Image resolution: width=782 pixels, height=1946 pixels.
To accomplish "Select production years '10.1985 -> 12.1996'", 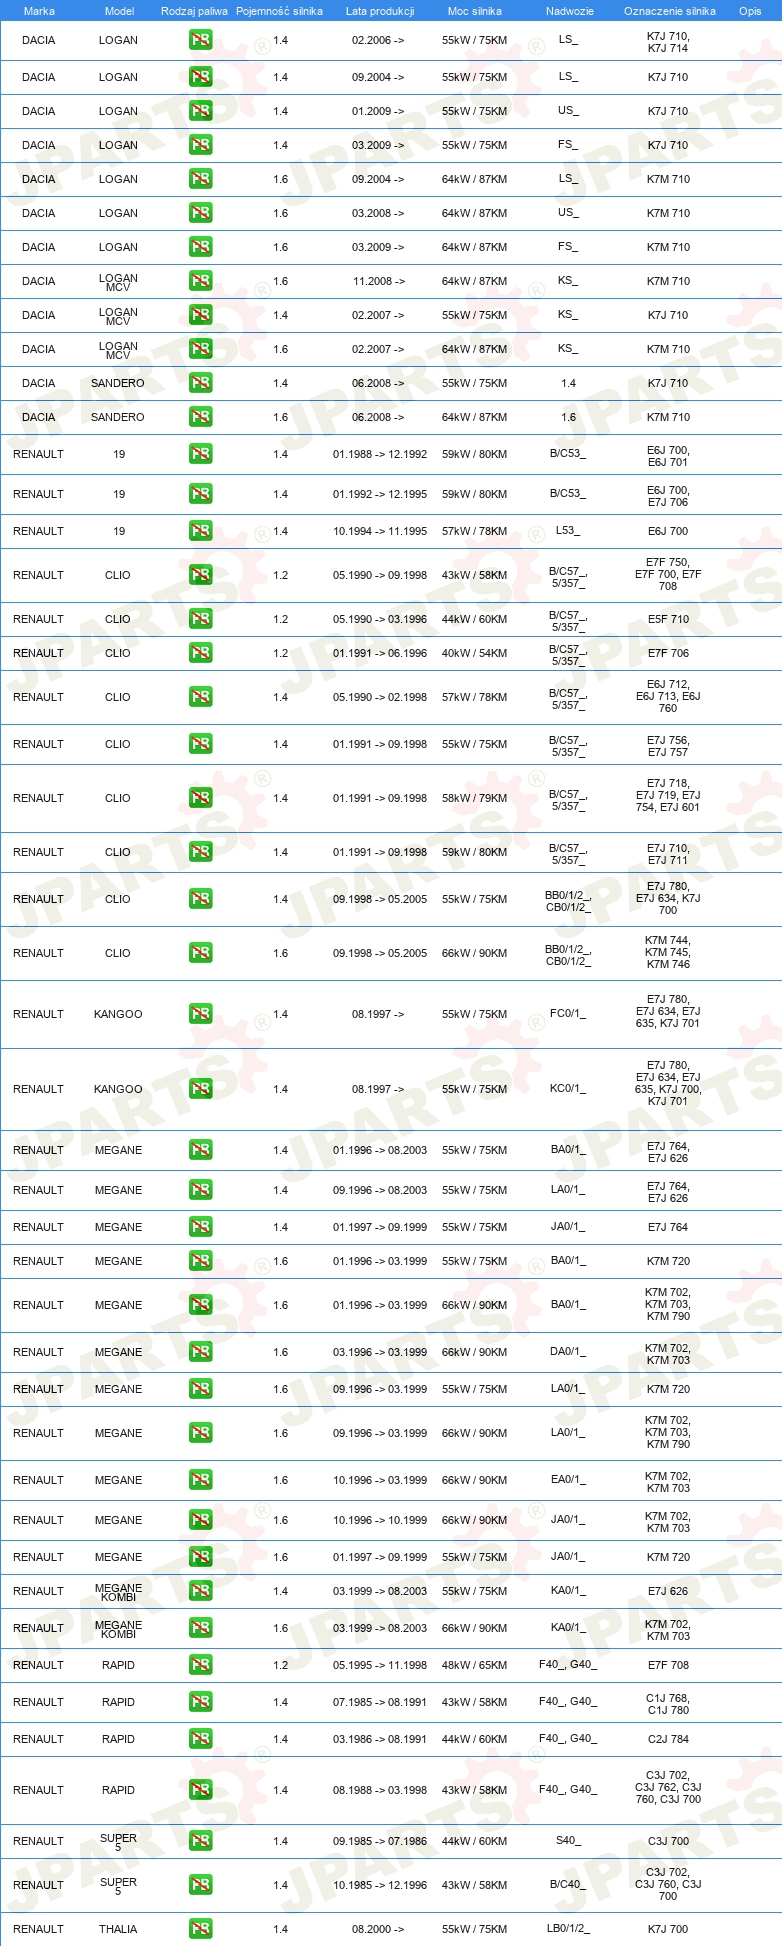I will 380,1885.
